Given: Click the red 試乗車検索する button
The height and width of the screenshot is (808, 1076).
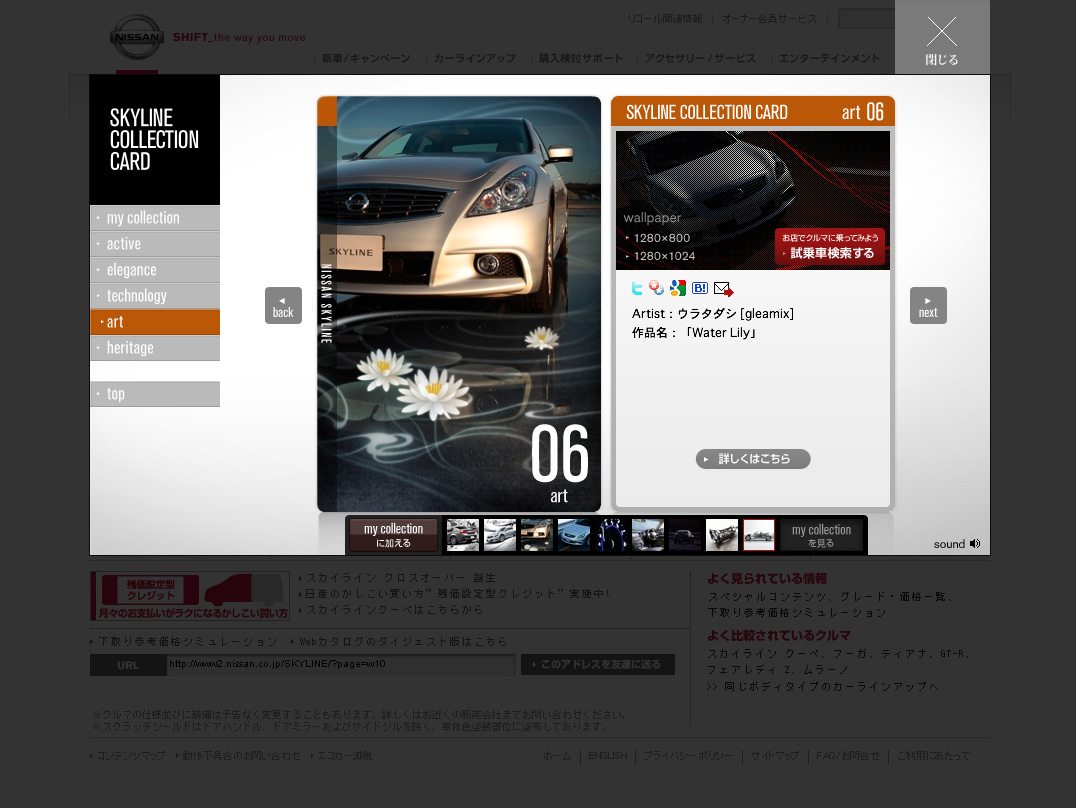Looking at the screenshot, I should coord(830,246).
